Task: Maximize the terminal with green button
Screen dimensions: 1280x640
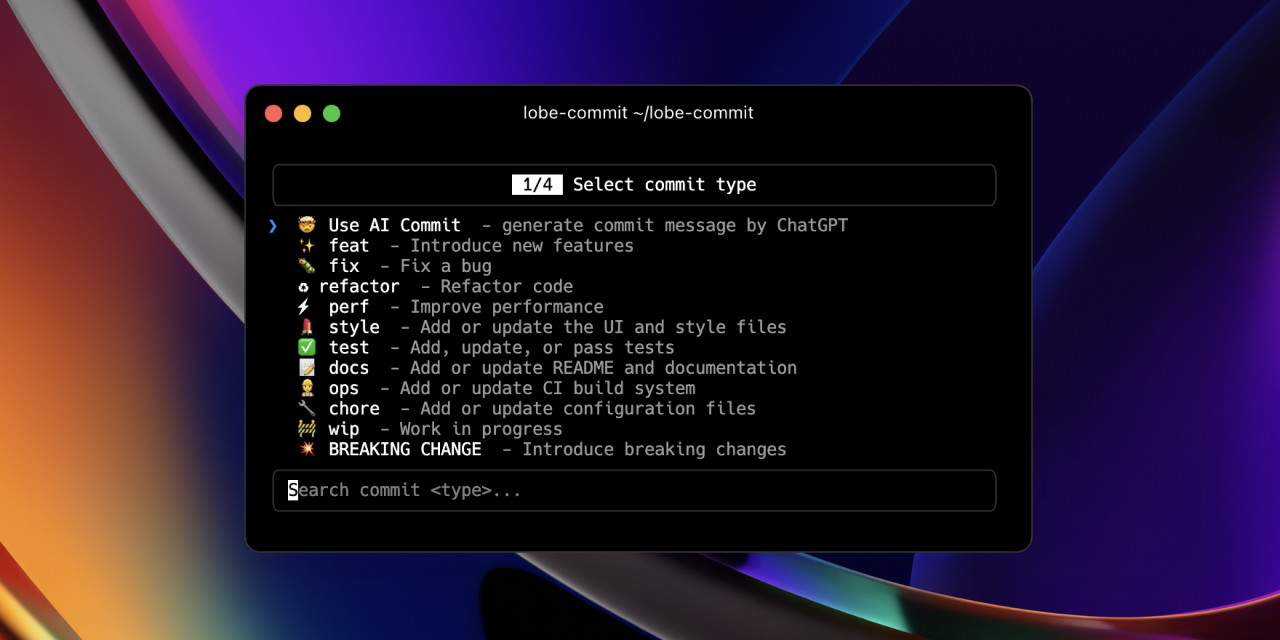Action: [332, 113]
